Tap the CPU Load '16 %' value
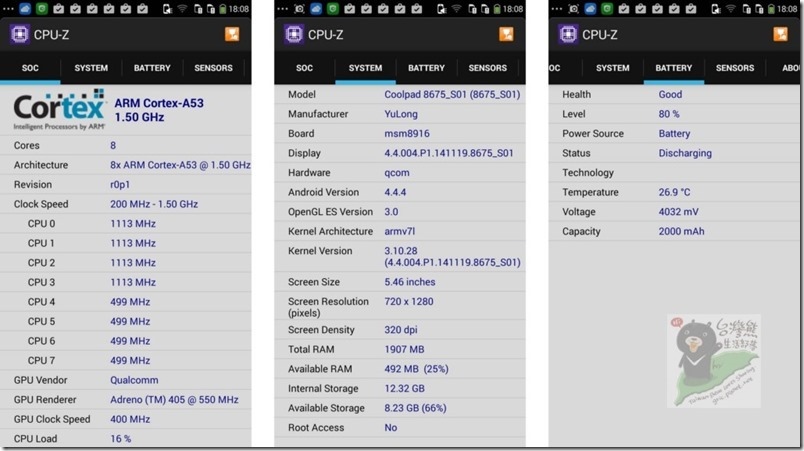804x451 pixels. pos(120,439)
